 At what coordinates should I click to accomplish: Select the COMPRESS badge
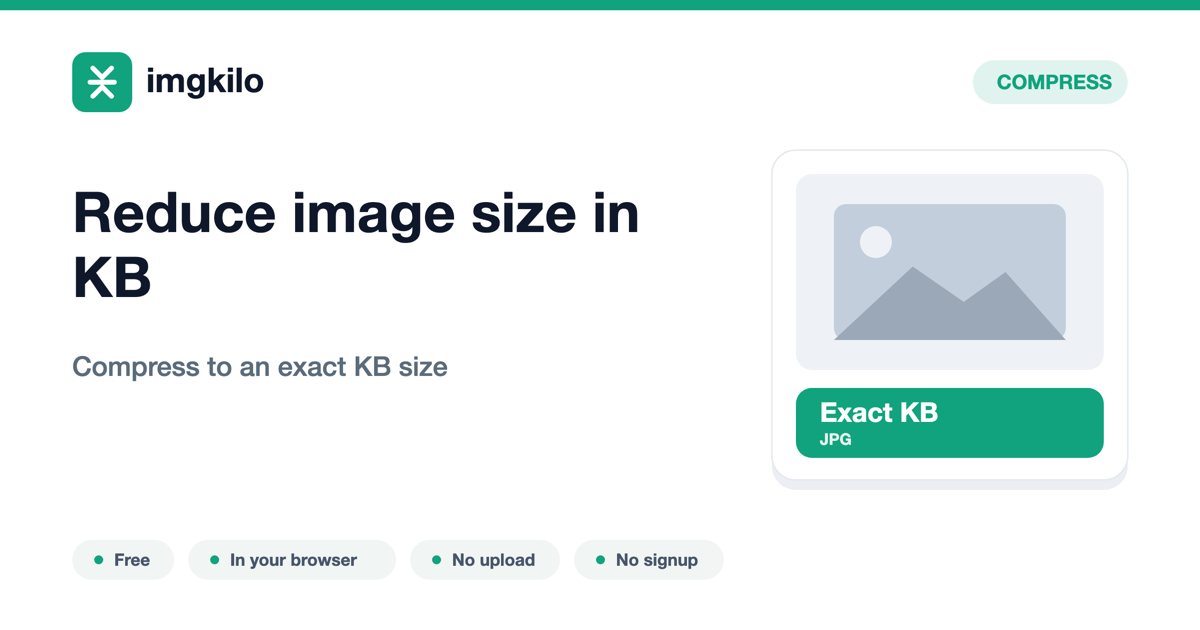click(x=1050, y=82)
